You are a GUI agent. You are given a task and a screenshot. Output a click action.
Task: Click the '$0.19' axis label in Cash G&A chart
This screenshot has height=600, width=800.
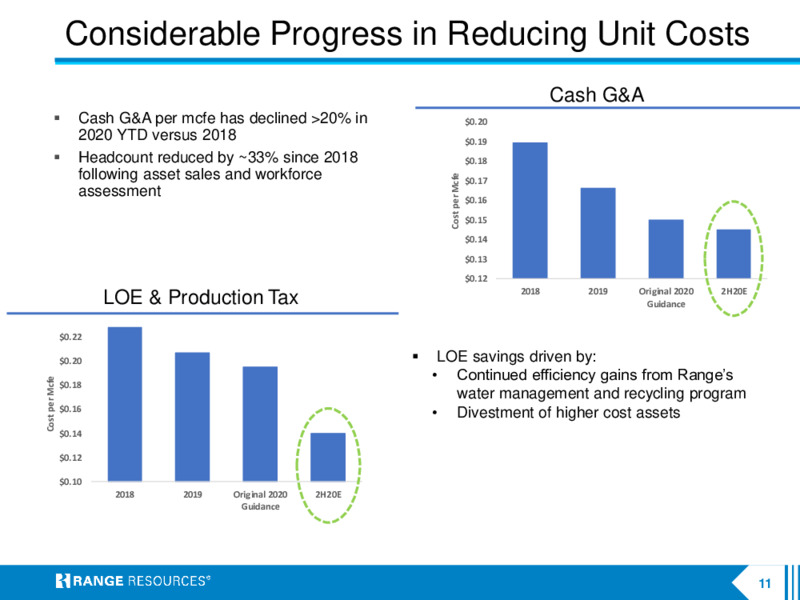point(476,141)
